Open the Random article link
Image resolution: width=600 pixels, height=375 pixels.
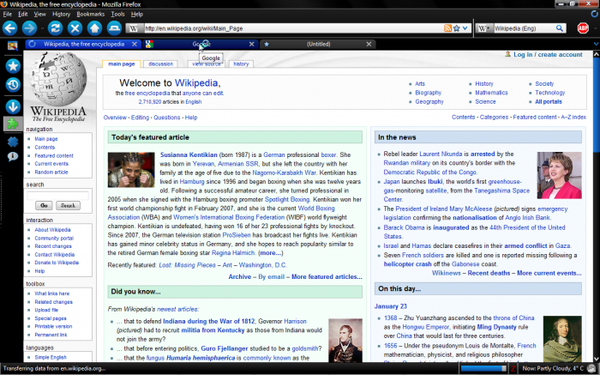[x=51, y=172]
